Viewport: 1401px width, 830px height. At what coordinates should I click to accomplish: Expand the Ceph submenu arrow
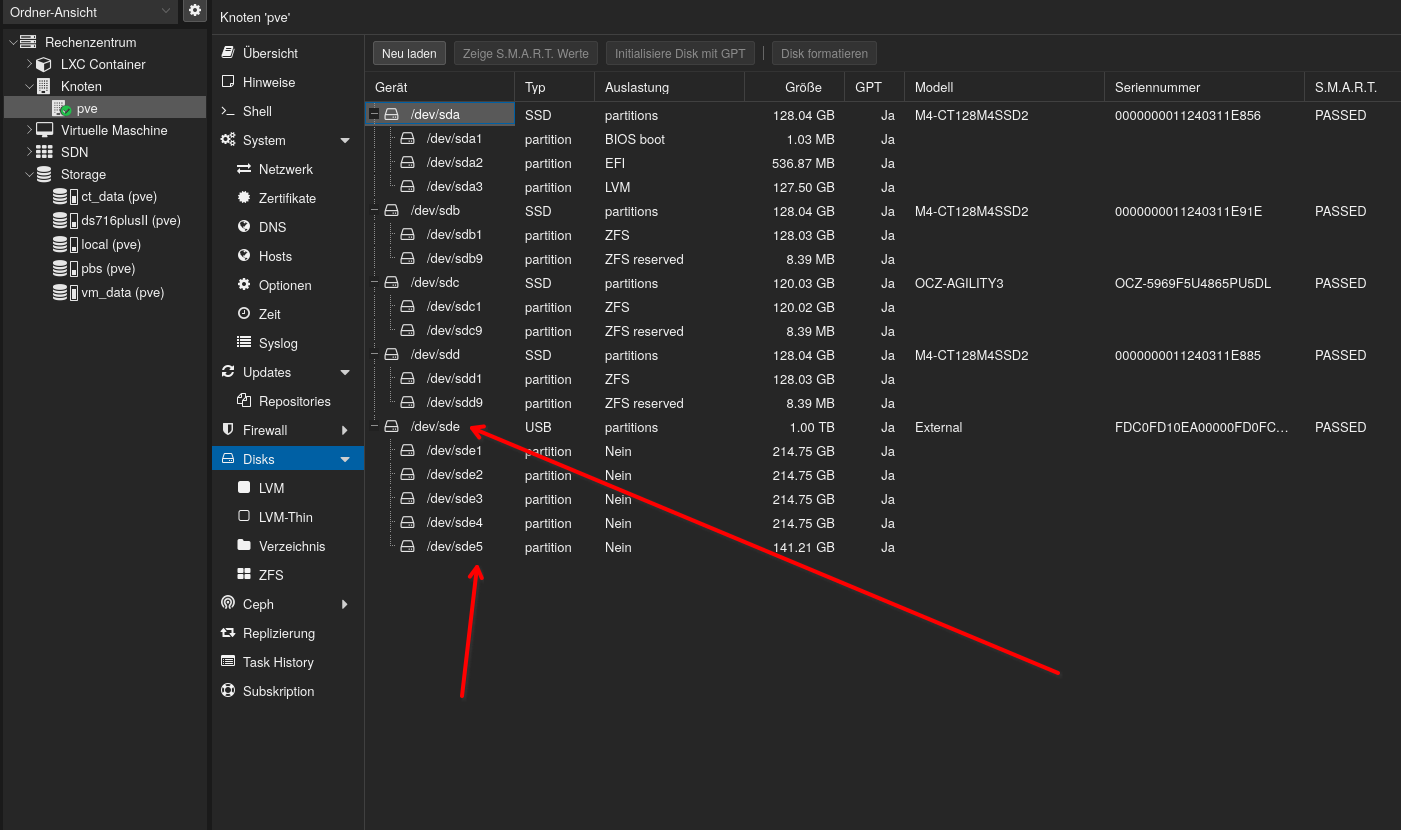click(x=345, y=604)
